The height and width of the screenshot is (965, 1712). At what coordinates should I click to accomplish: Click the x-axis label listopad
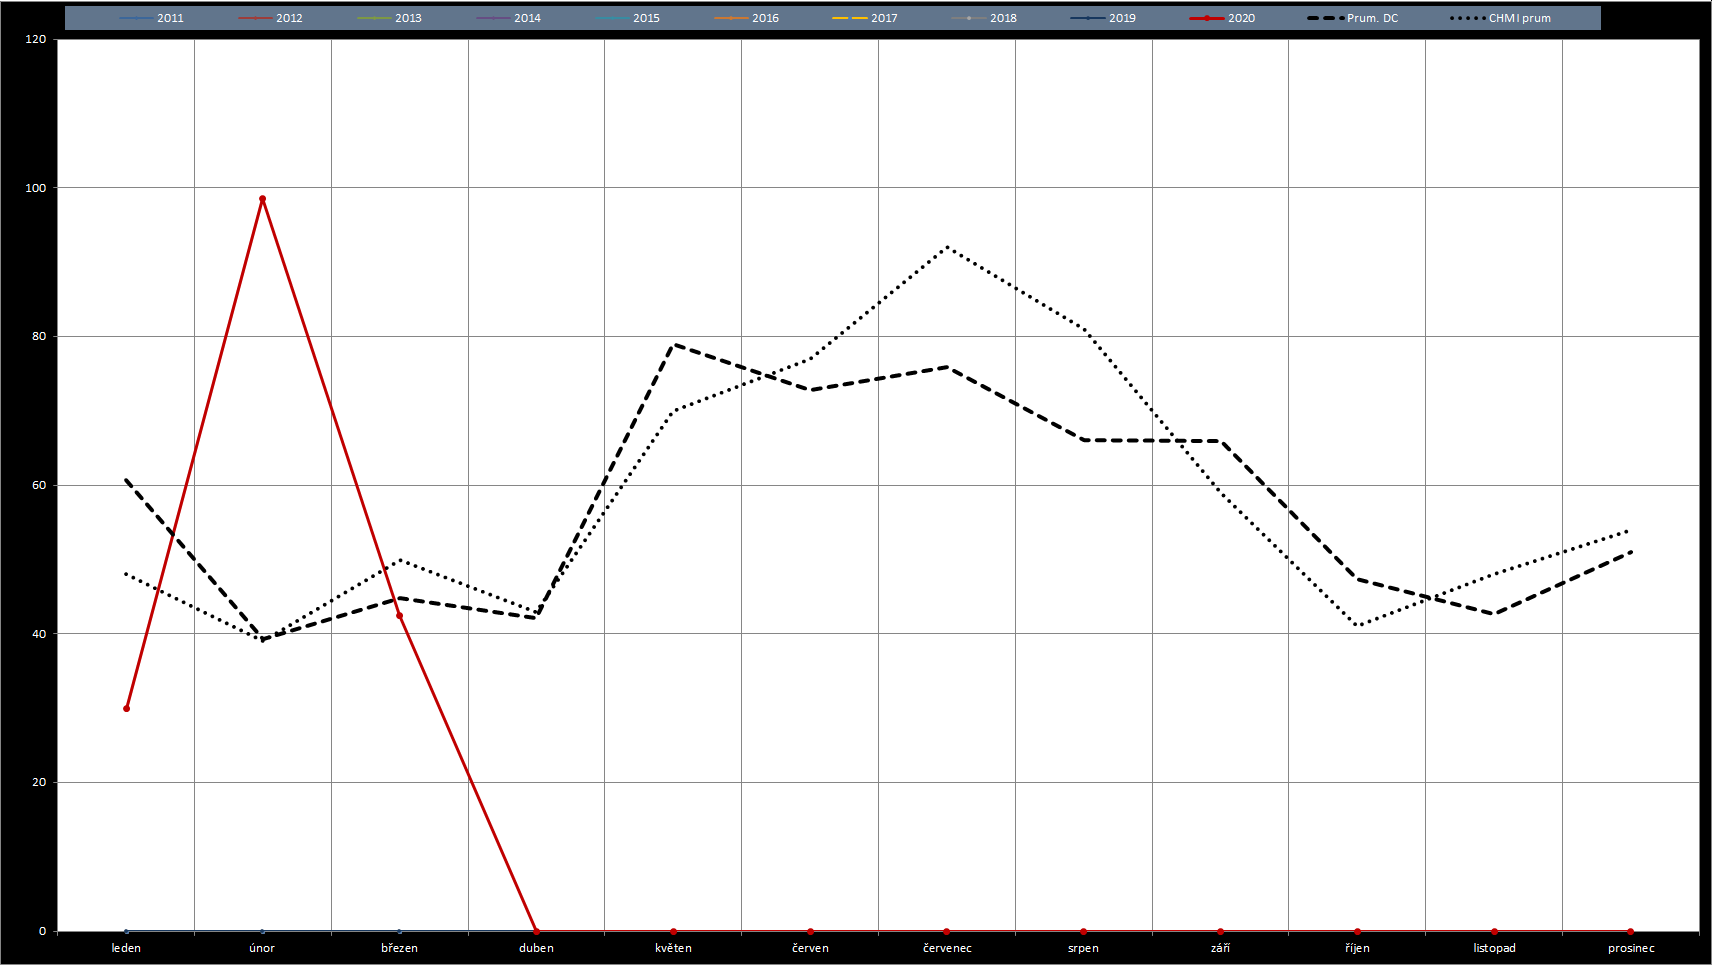click(1494, 948)
